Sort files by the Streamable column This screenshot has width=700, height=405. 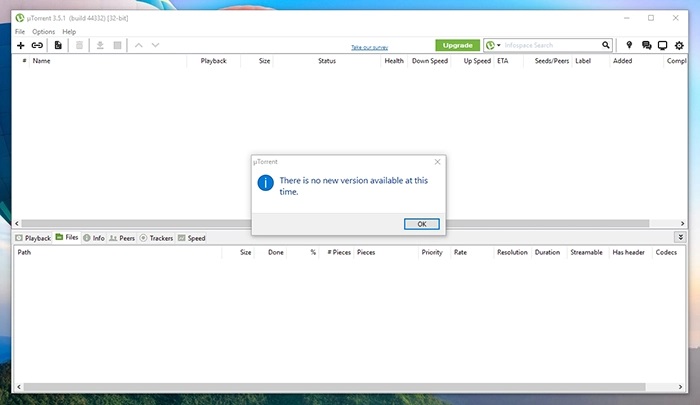pos(586,252)
